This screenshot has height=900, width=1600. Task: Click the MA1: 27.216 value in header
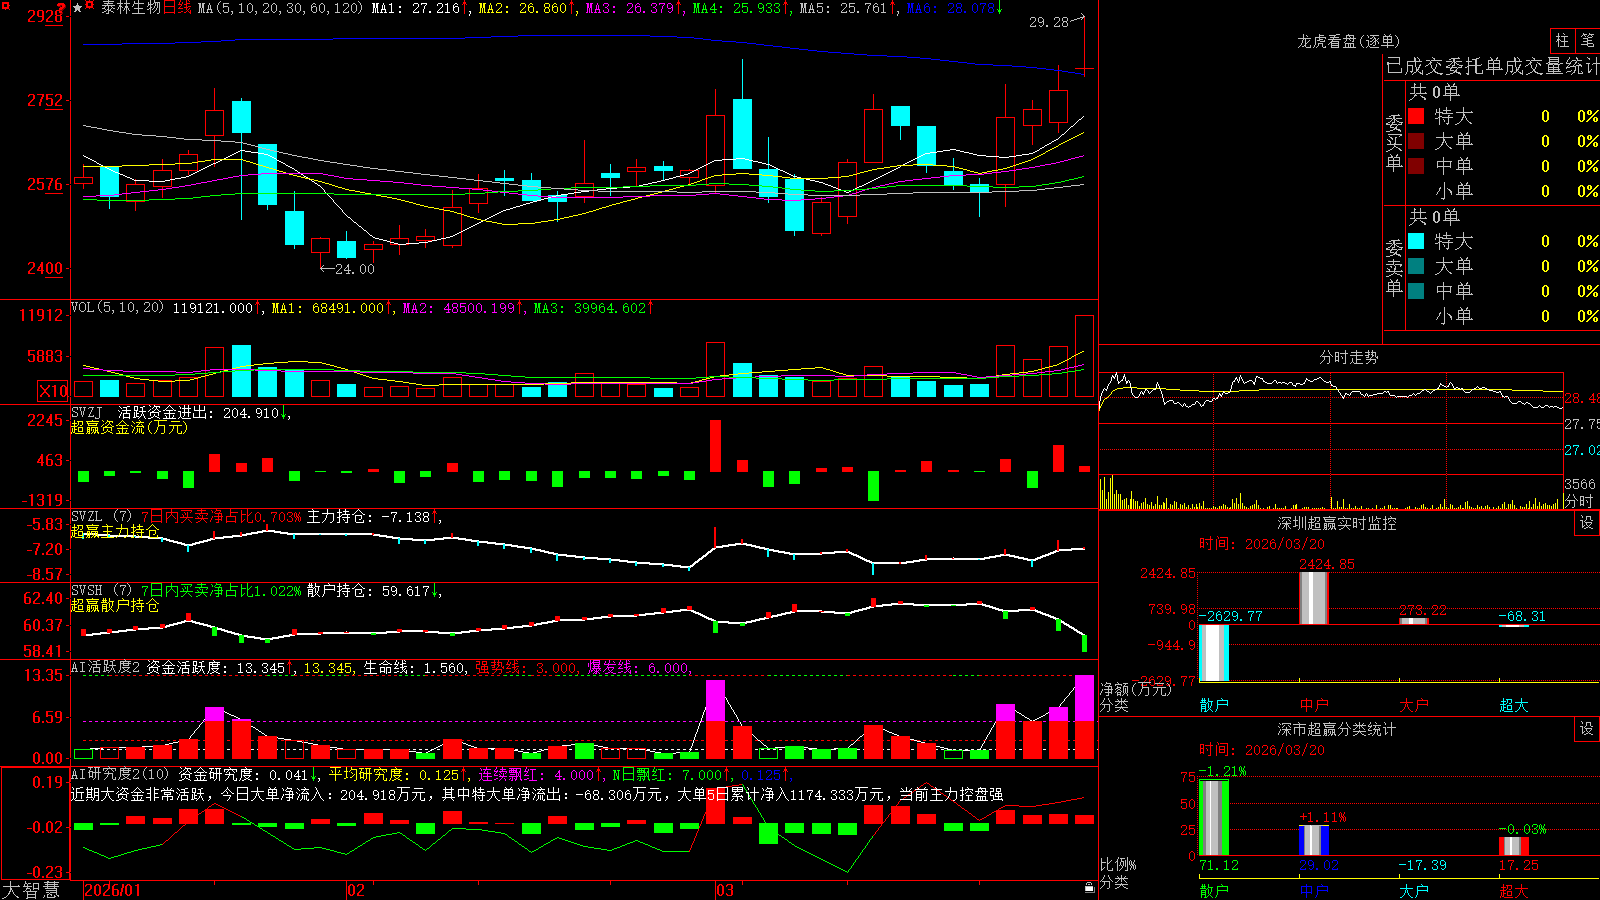pyautogui.click(x=416, y=8)
